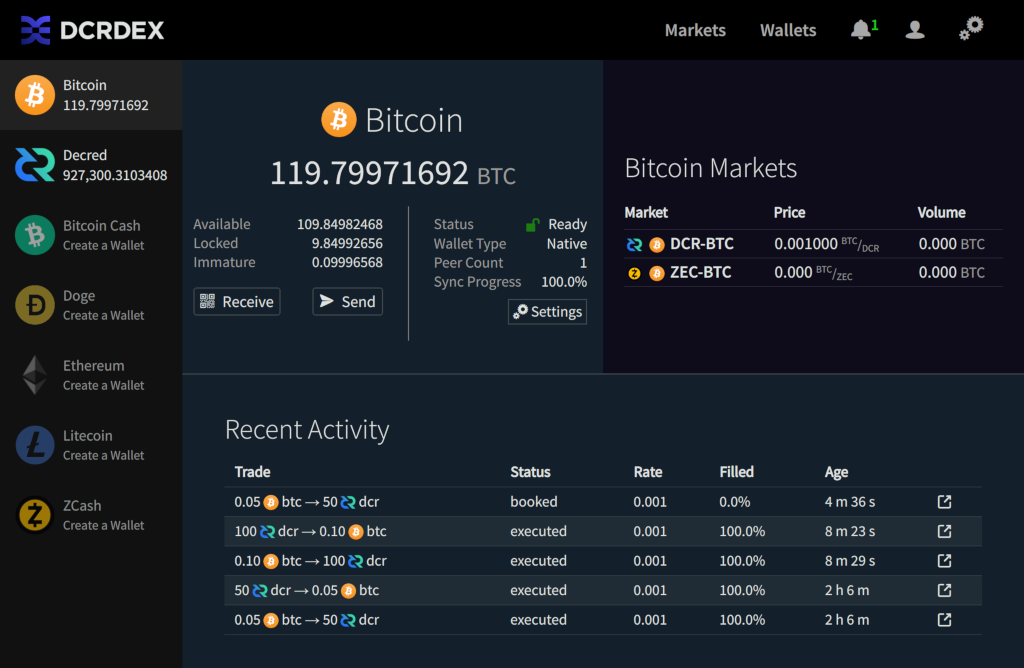
Task: Create a Litecoin wallet
Action: [x=103, y=455]
